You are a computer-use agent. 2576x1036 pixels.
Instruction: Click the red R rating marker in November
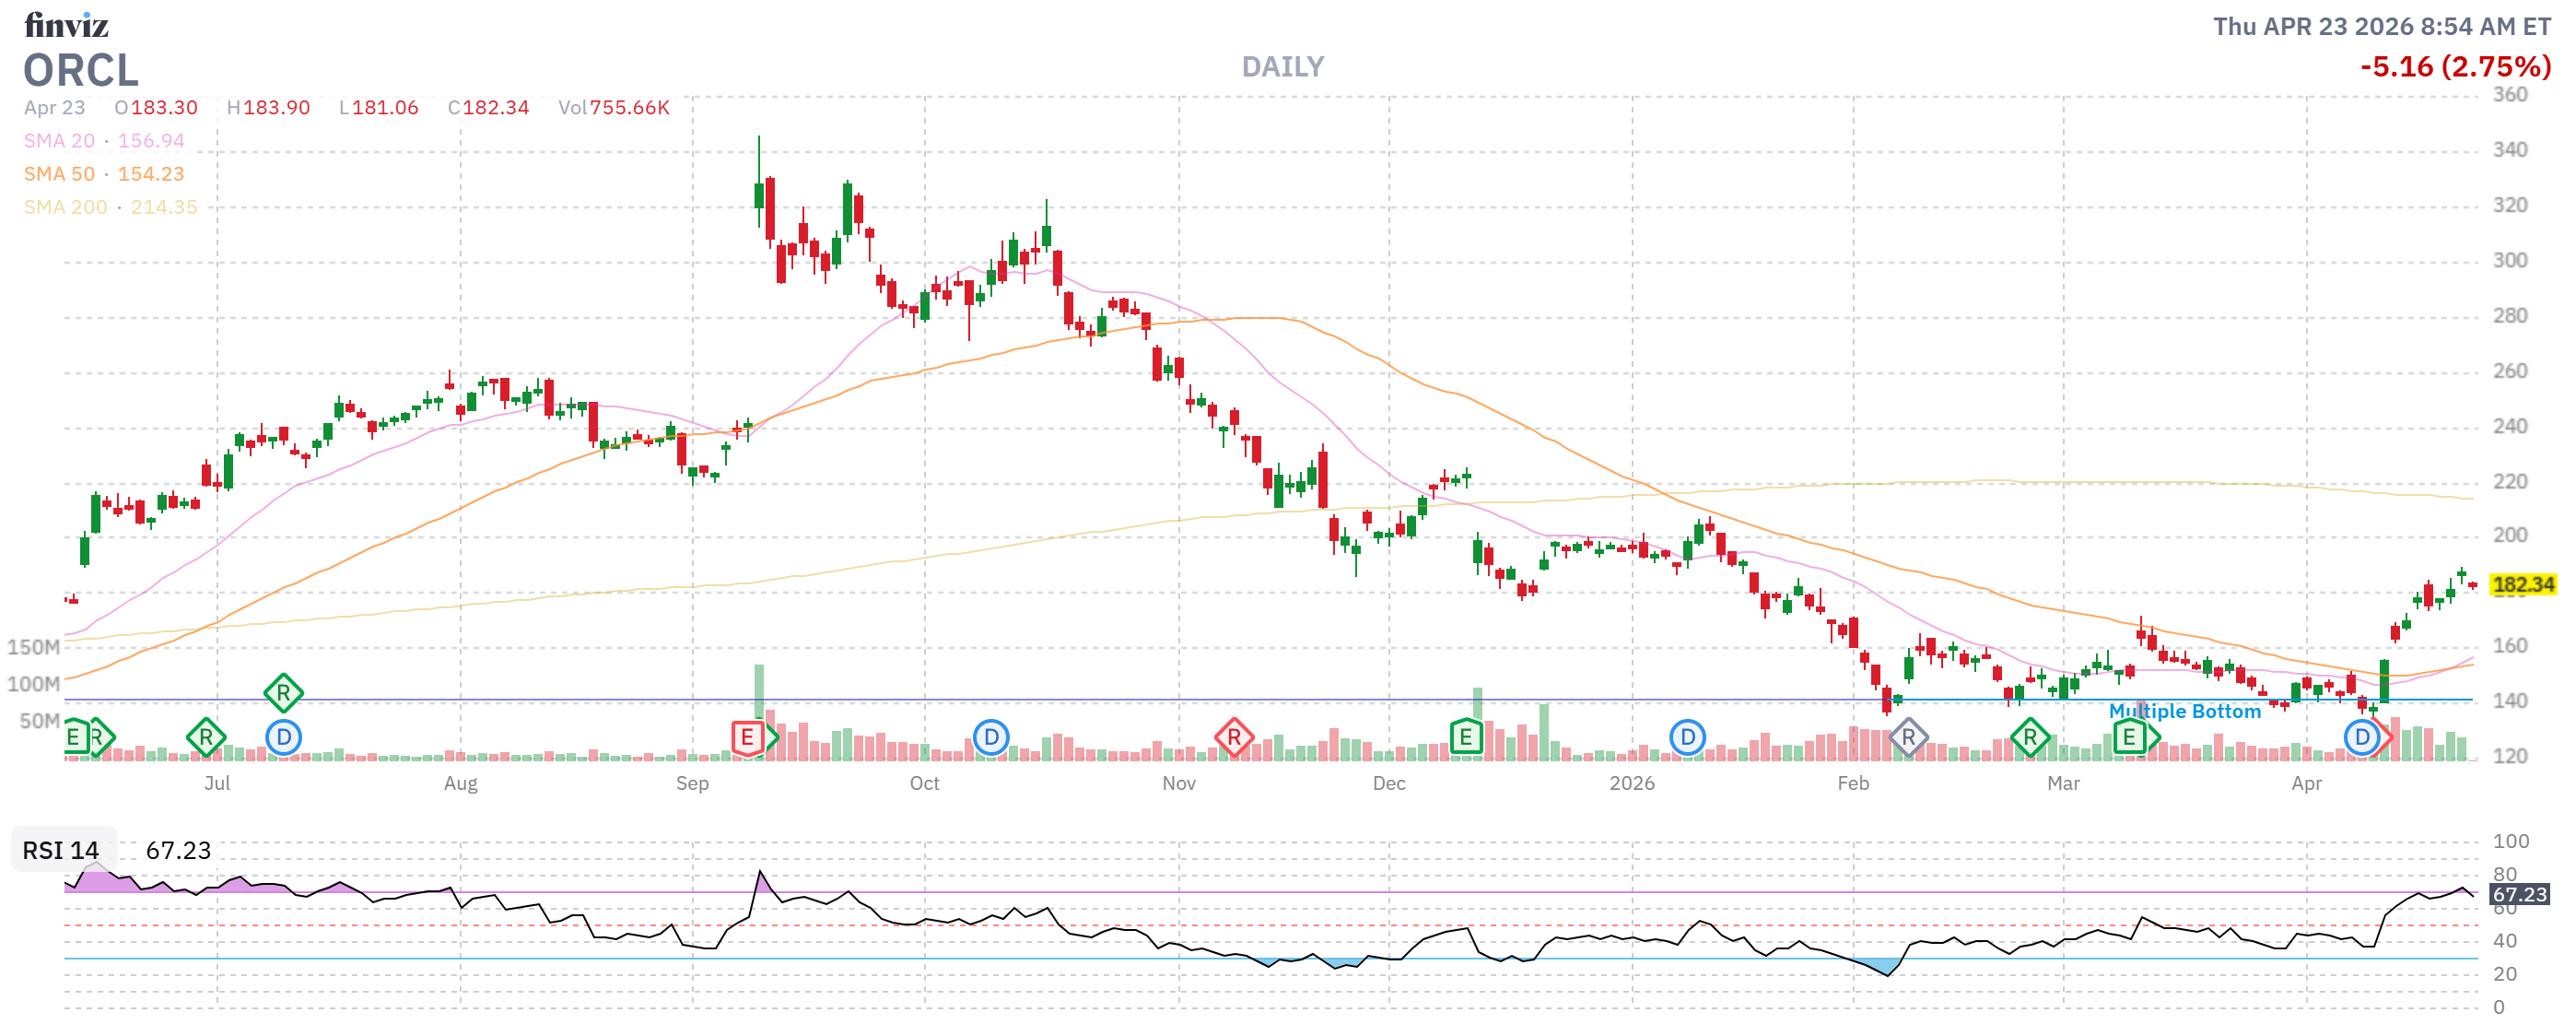(1233, 738)
